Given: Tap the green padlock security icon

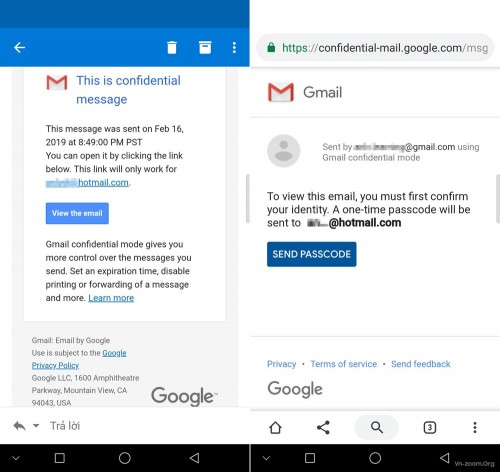Looking at the screenshot, I should point(271,47).
